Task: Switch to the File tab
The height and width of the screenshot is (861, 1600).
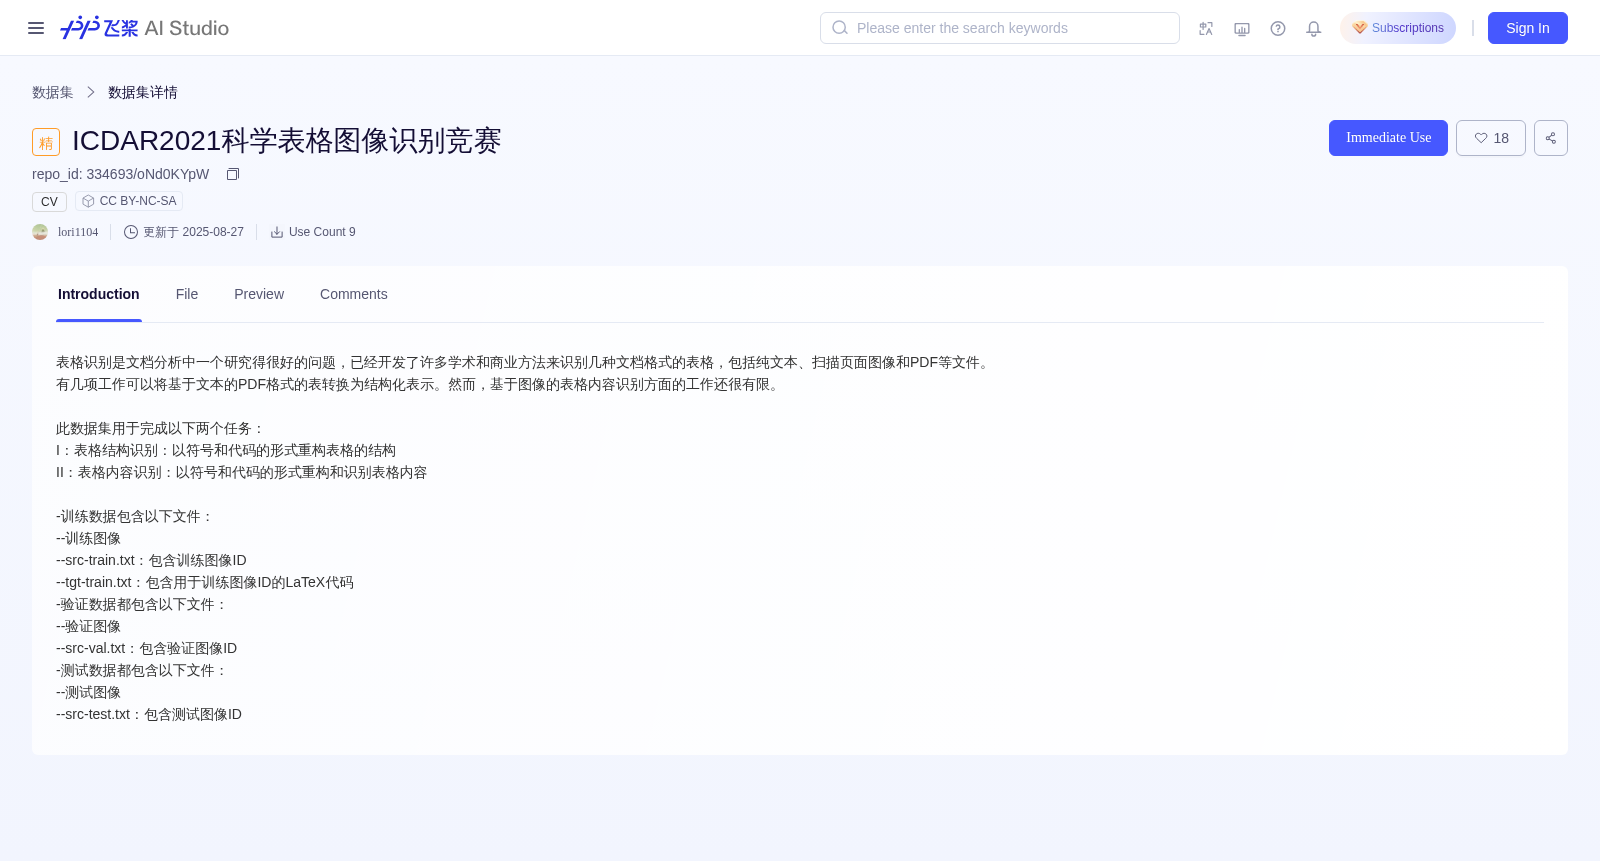Action: 187,294
